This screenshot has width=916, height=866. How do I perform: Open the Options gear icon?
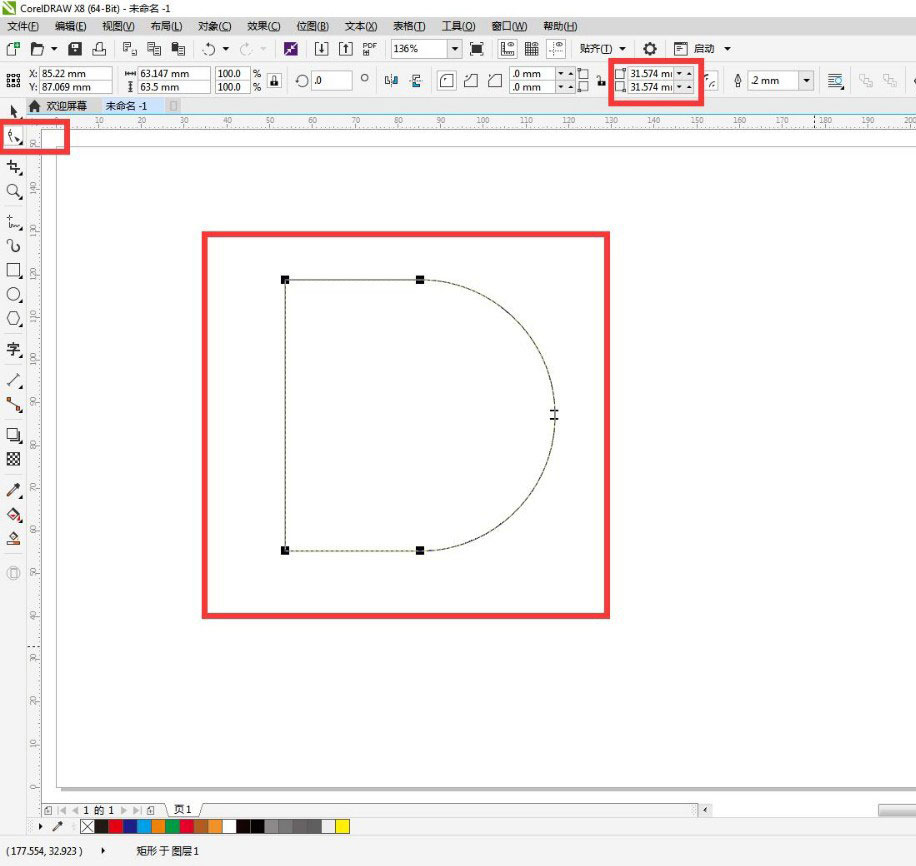pos(649,48)
